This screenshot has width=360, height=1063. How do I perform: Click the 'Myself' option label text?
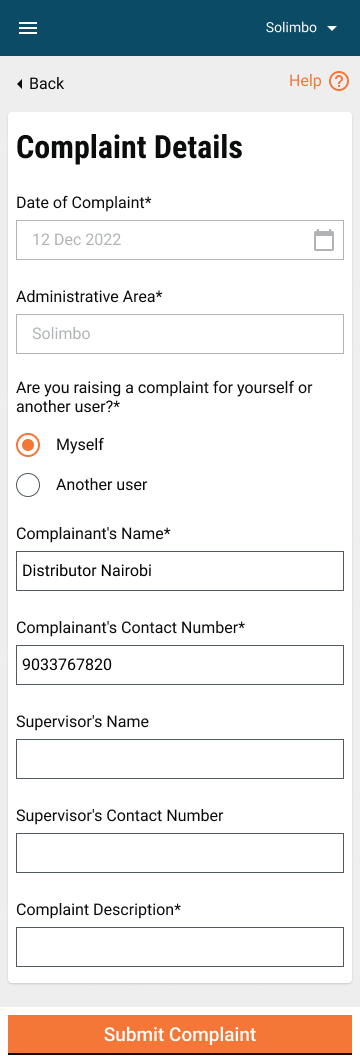(80, 445)
